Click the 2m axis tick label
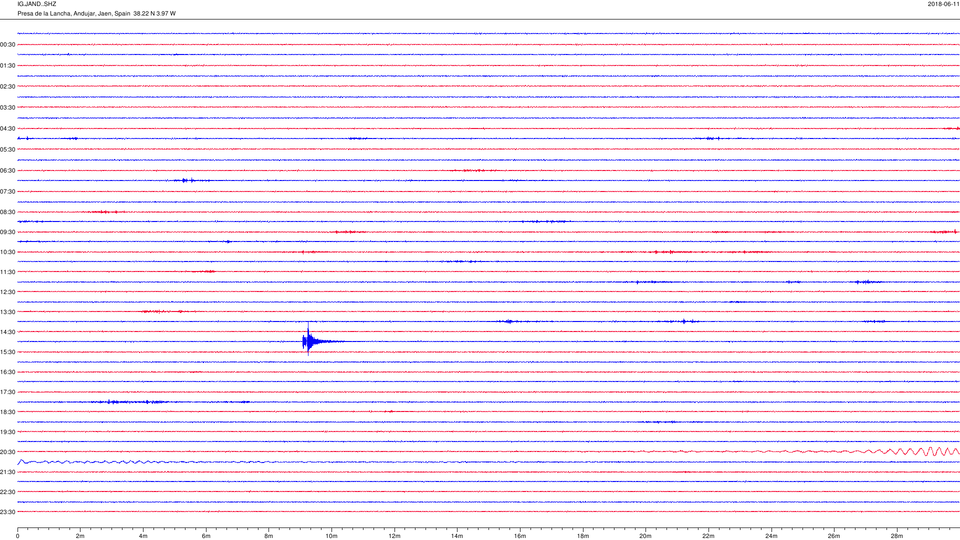 tap(80, 536)
